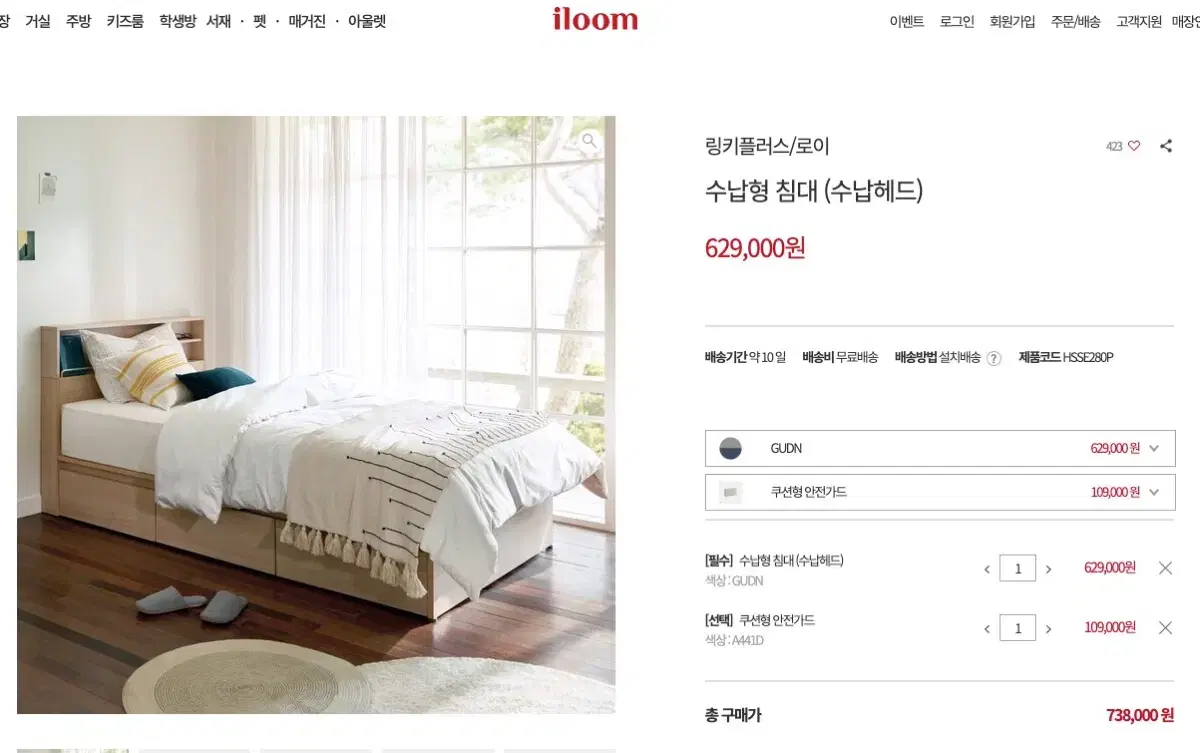Open 회원가입 sign-up link
Image resolution: width=1200 pixels, height=753 pixels.
(1012, 21)
